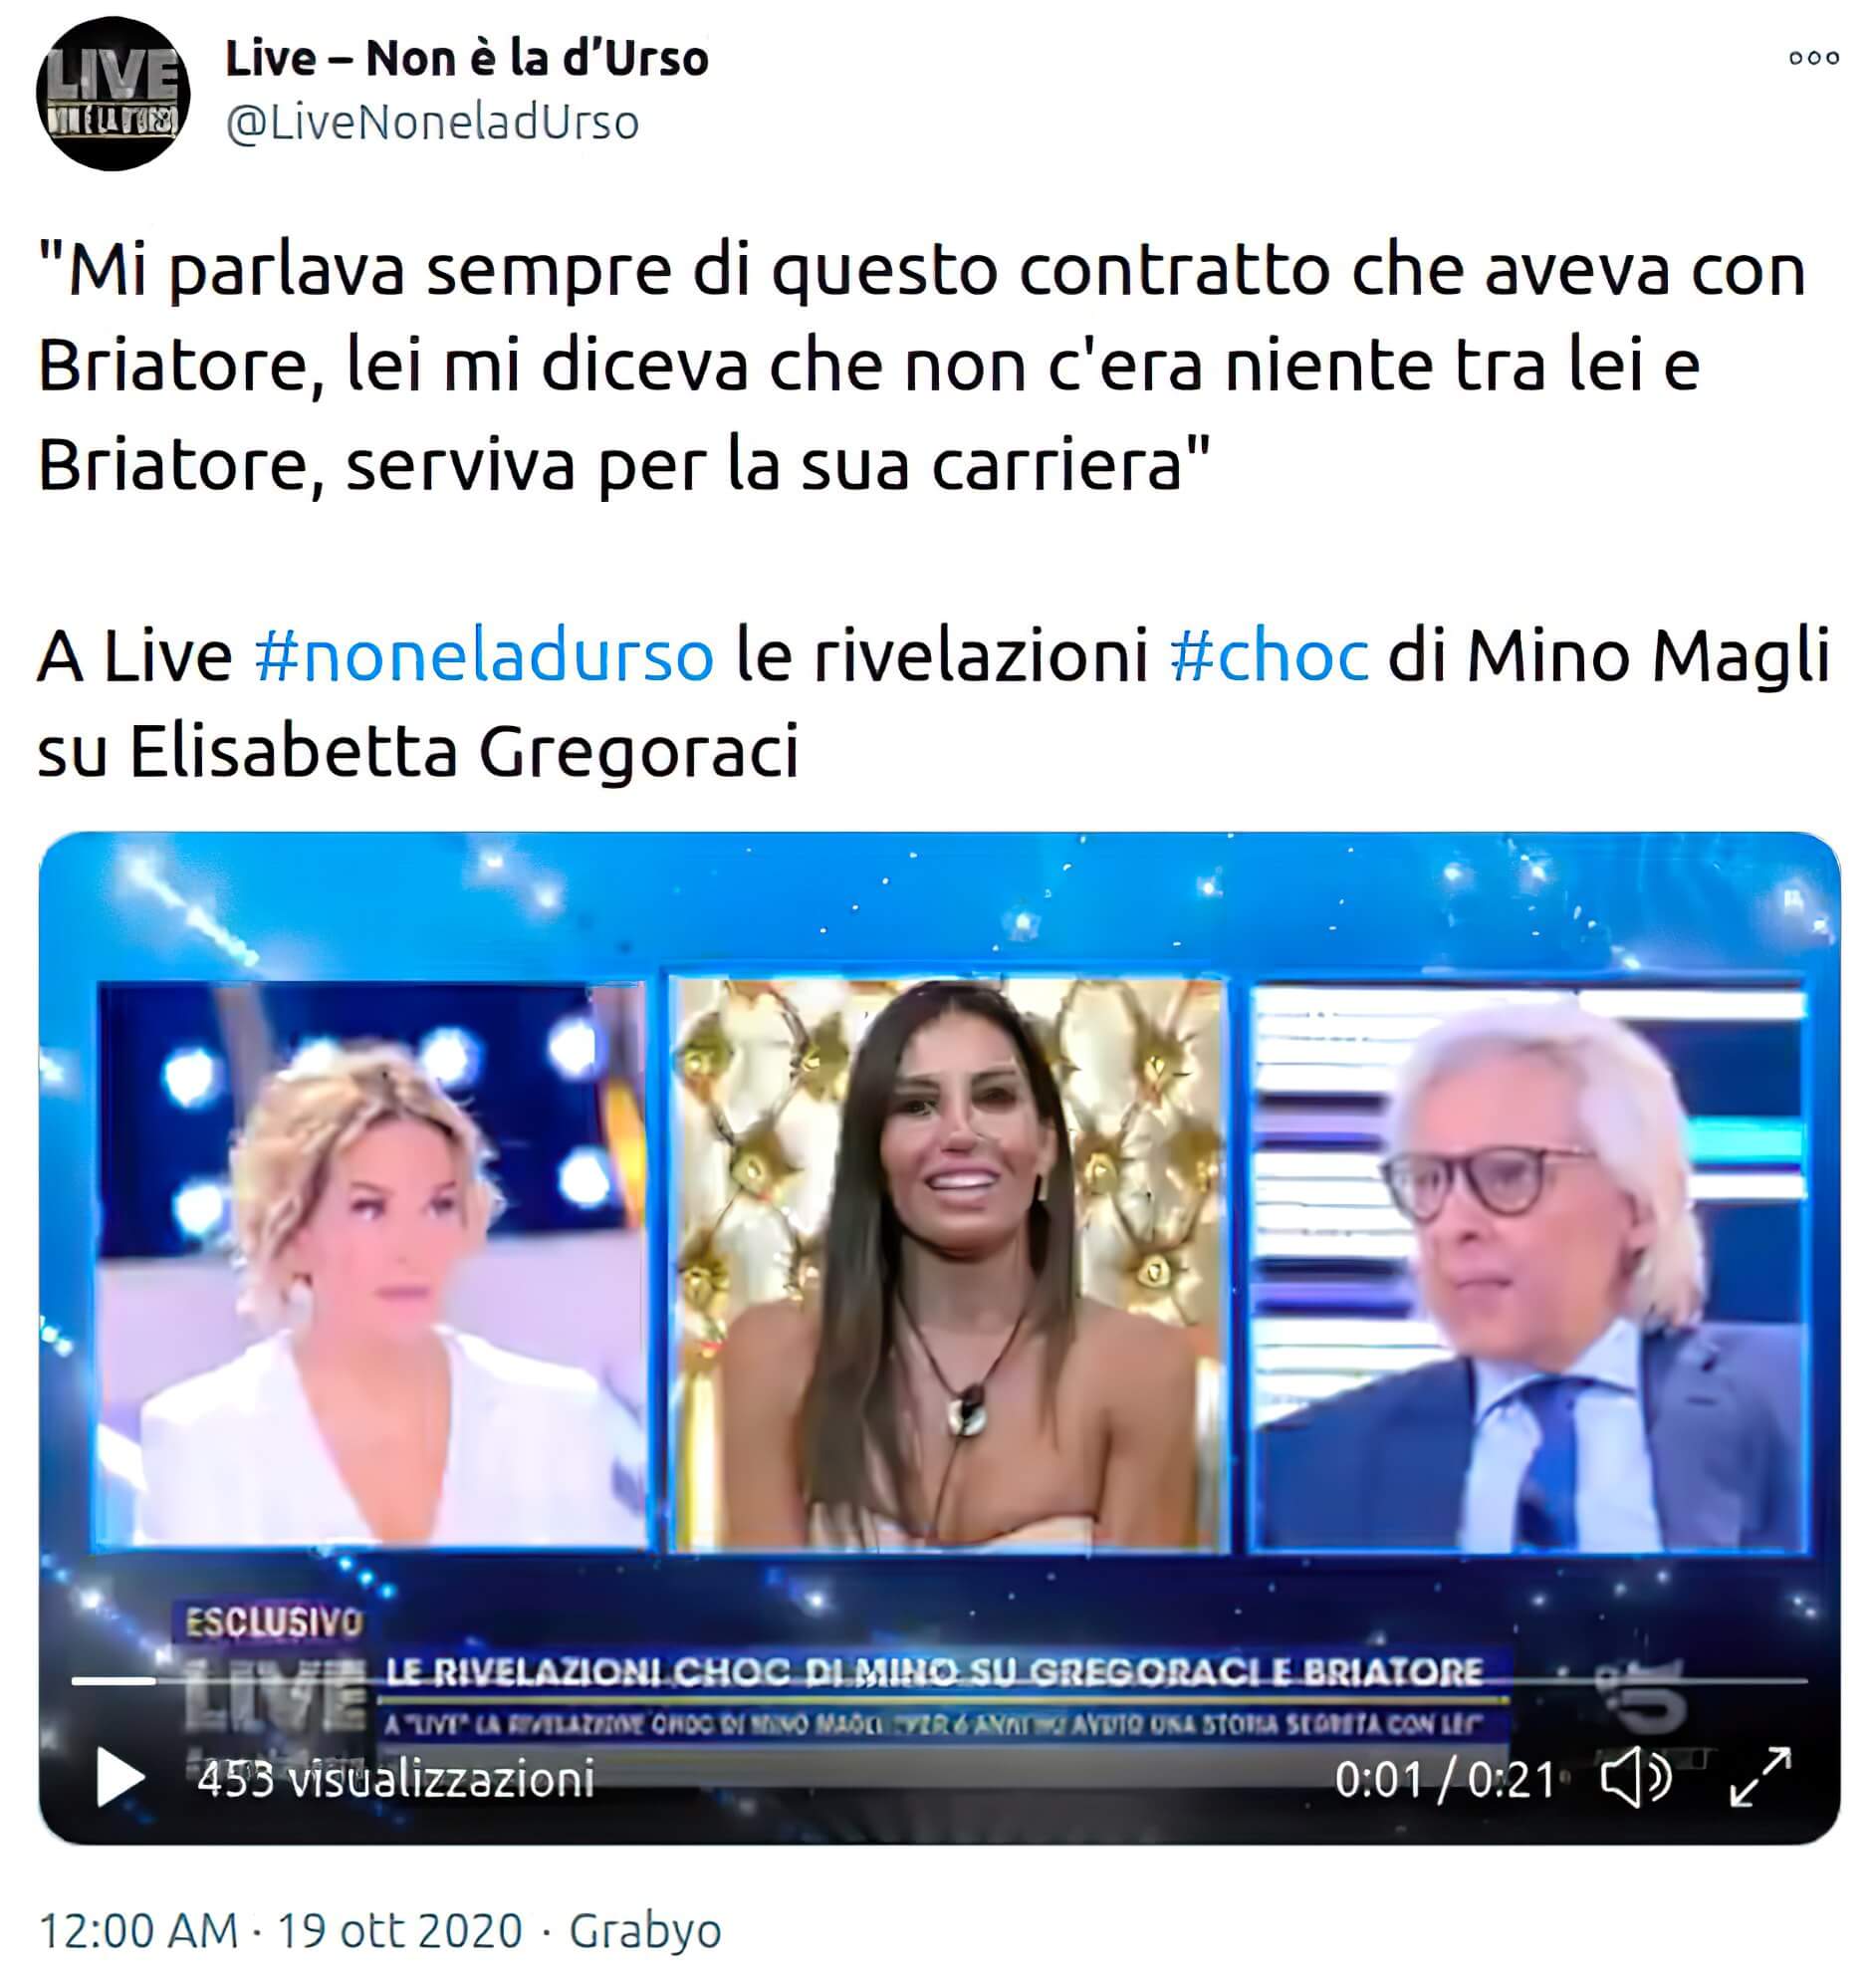Click the @LiveNoneladUrso handle
Image resolution: width=1872 pixels, height=1988 pixels.
tap(432, 123)
